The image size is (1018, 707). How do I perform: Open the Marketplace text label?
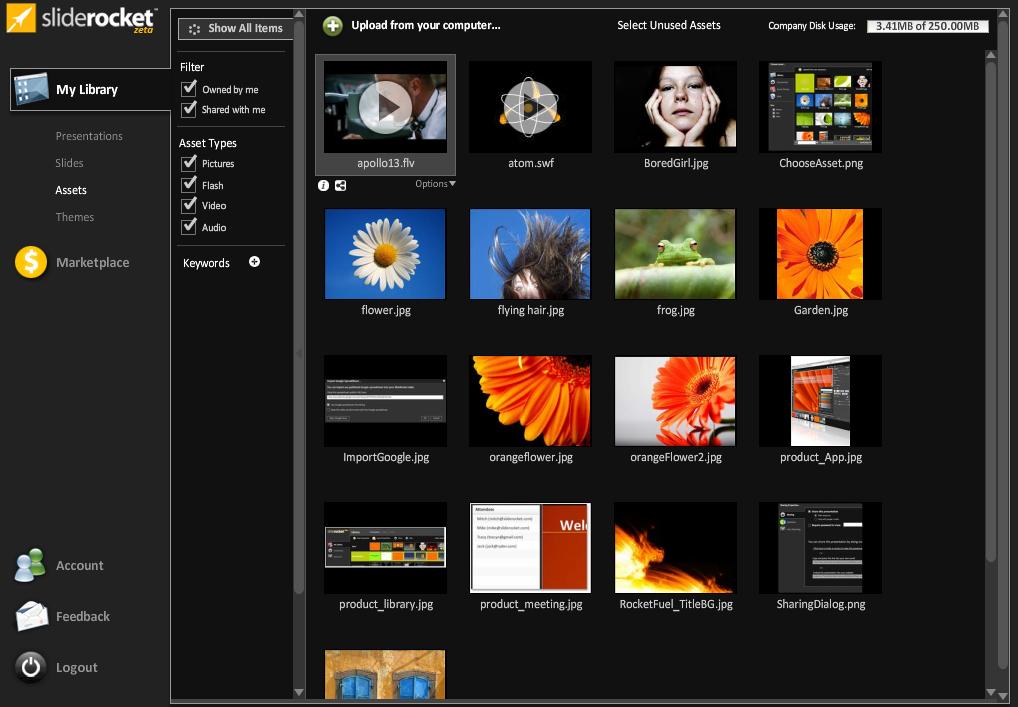pos(92,262)
